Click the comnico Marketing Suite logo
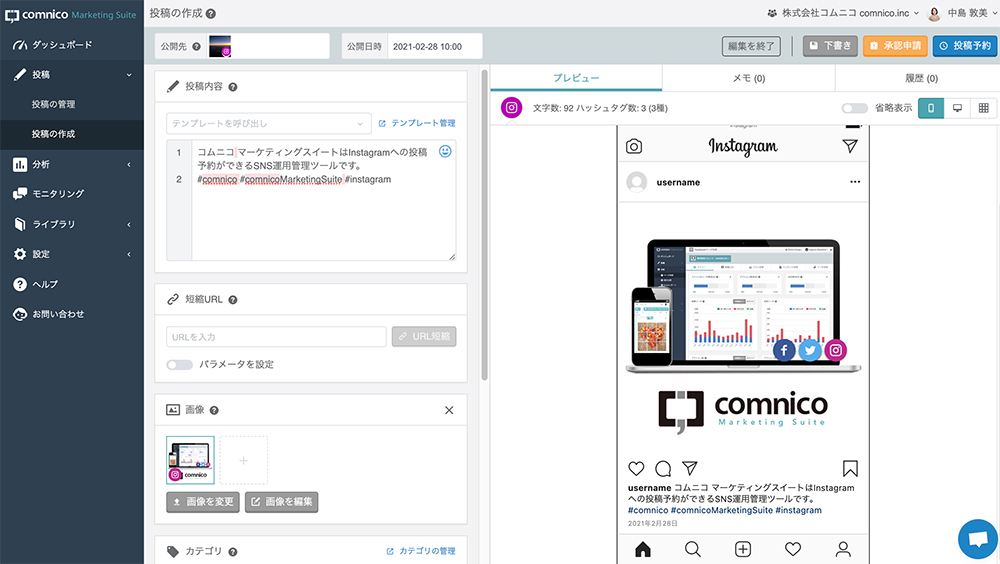The width and height of the screenshot is (1000, 564). coord(70,15)
